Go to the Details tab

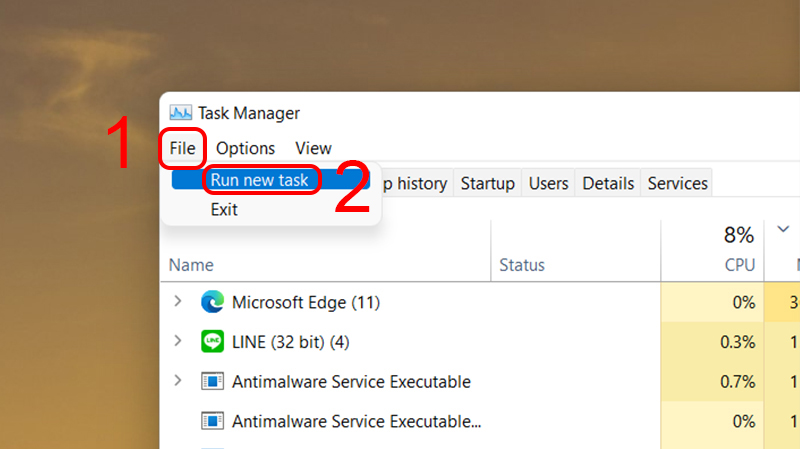click(608, 183)
